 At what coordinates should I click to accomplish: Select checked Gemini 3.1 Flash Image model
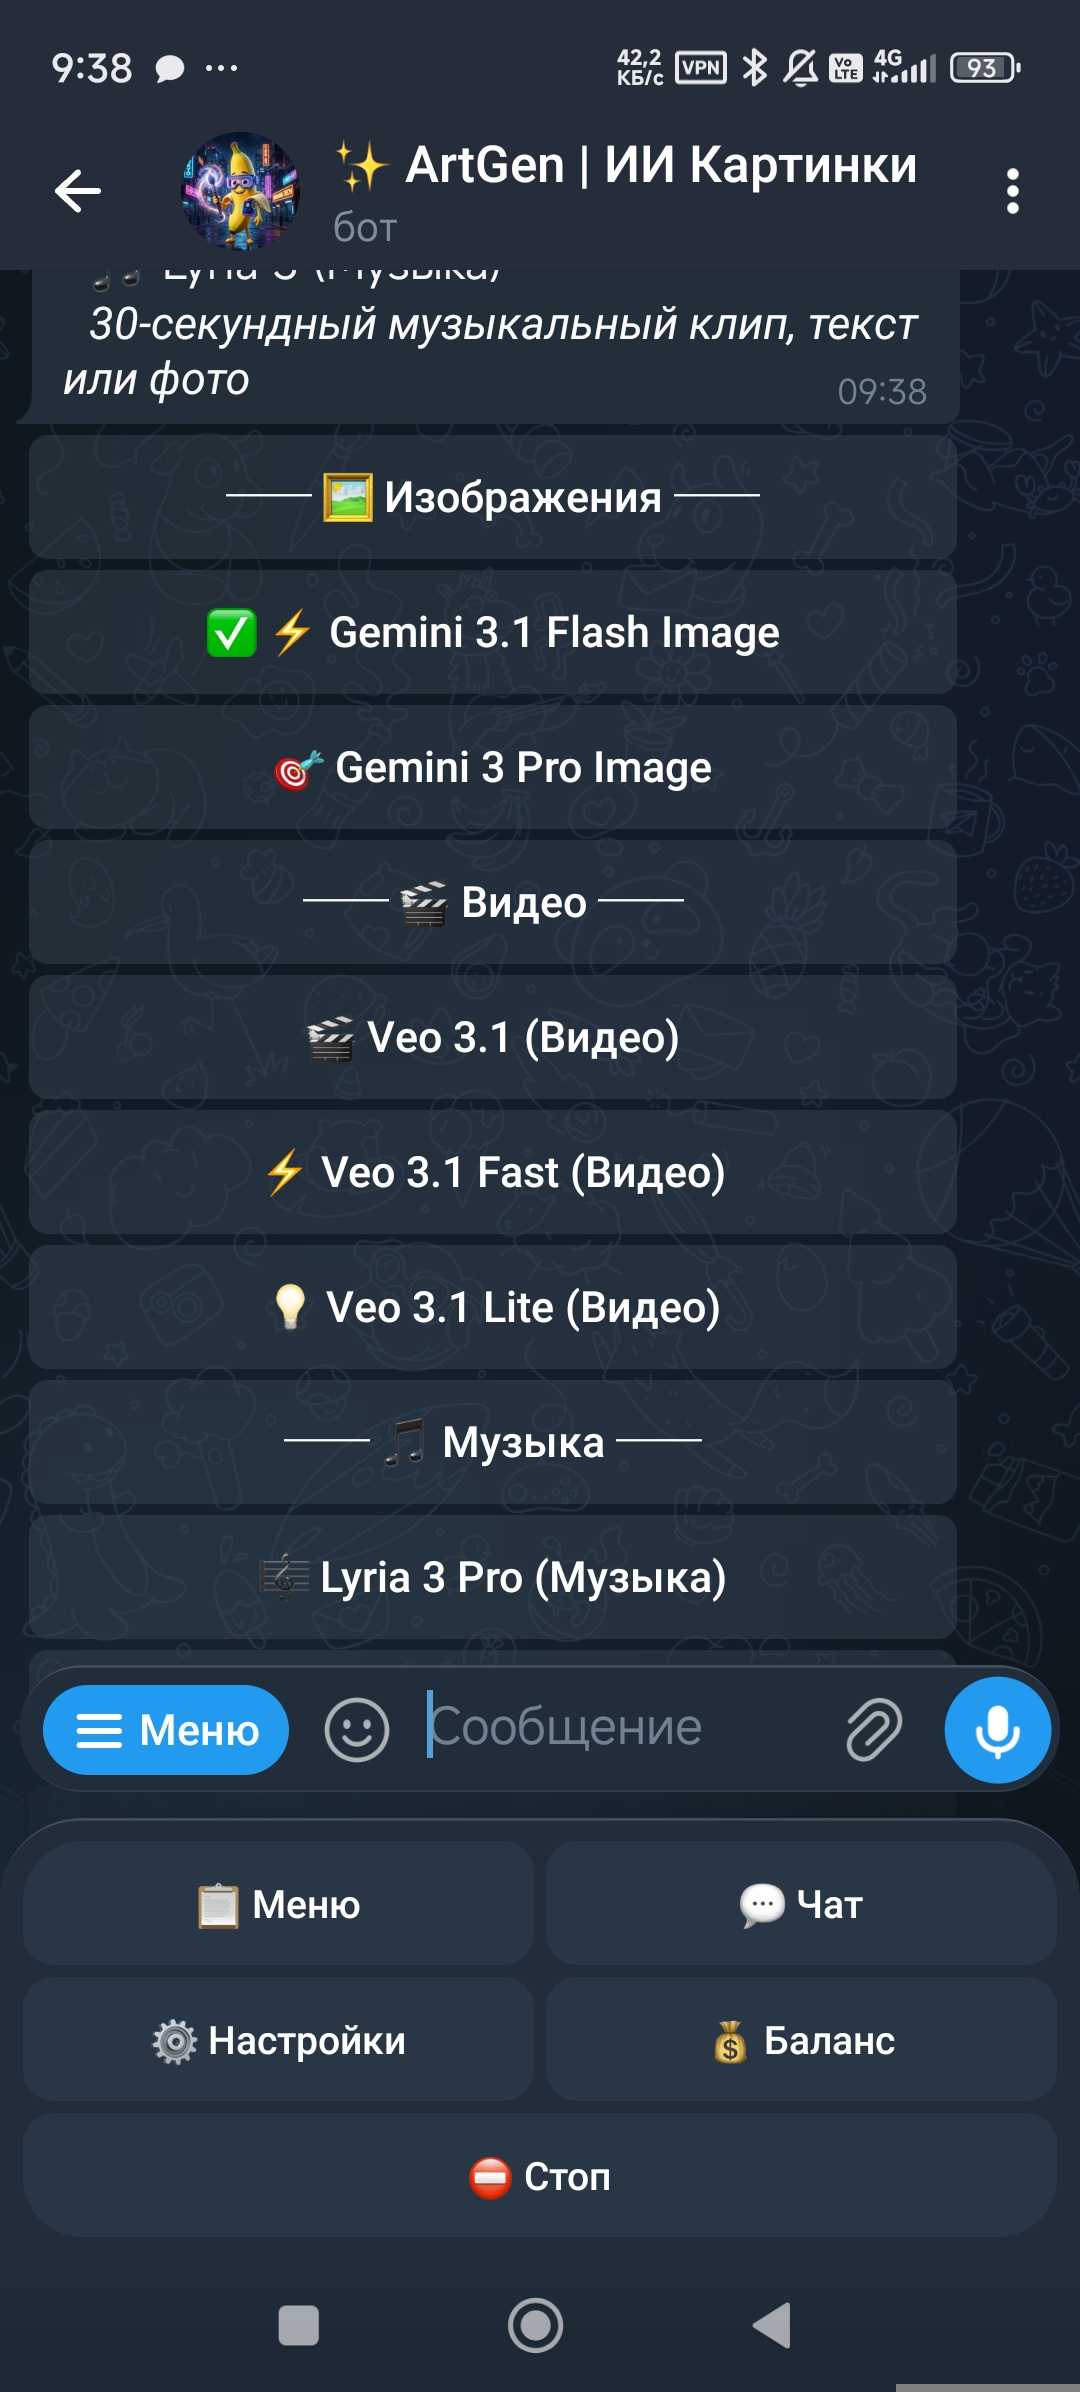[493, 633]
